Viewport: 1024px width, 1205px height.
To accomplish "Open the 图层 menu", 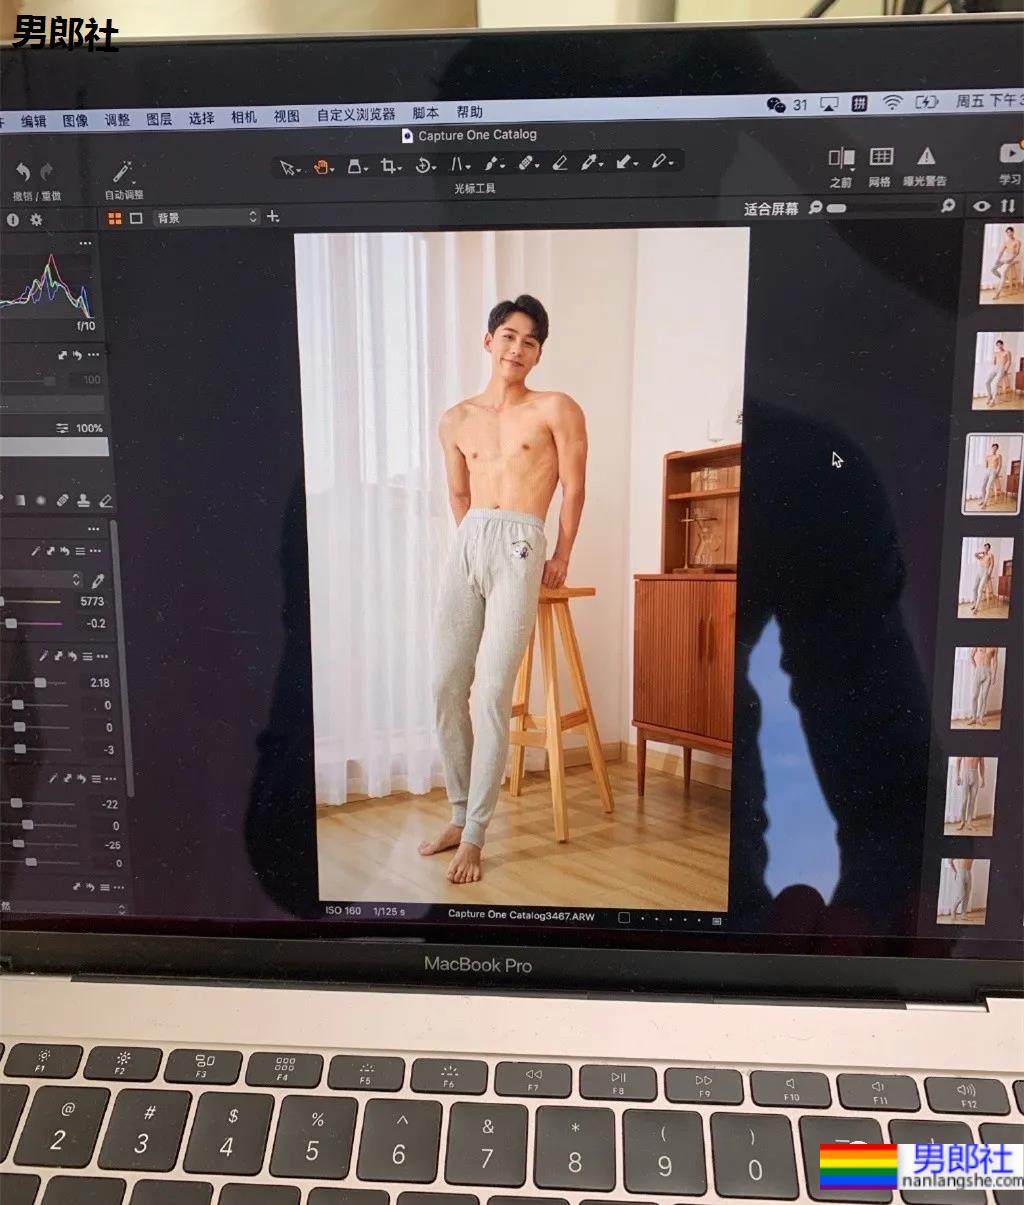I will [159, 119].
